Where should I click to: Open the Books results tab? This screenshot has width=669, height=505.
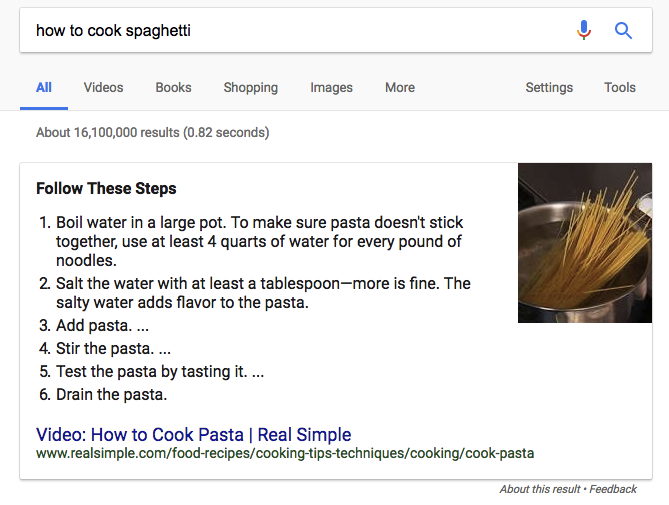click(173, 87)
